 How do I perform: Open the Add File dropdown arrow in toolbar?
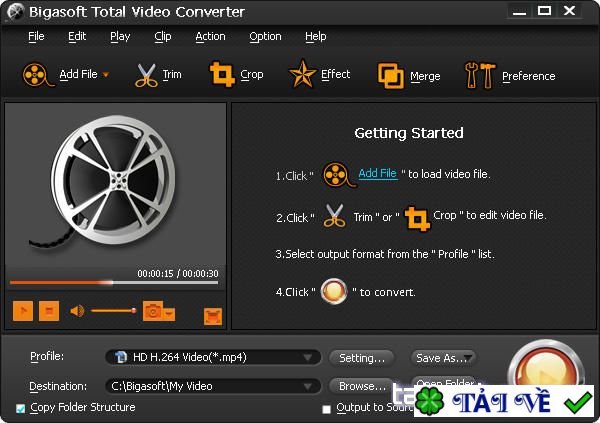(x=106, y=75)
